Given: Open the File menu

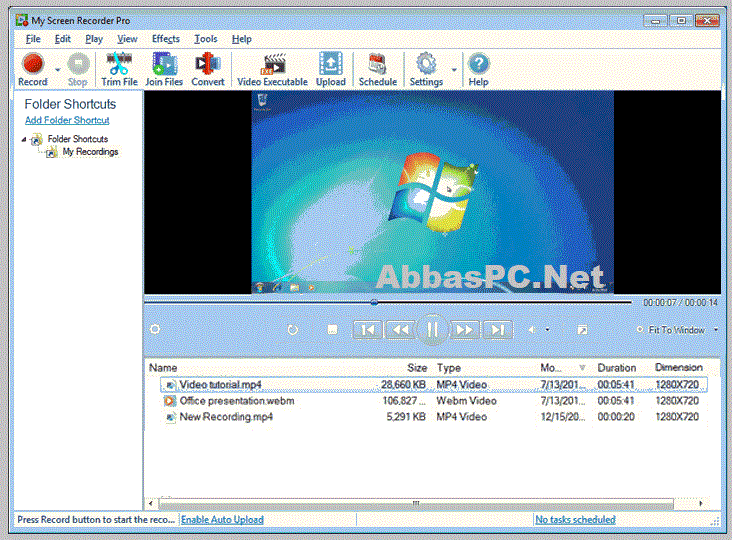Looking at the screenshot, I should [x=33, y=39].
